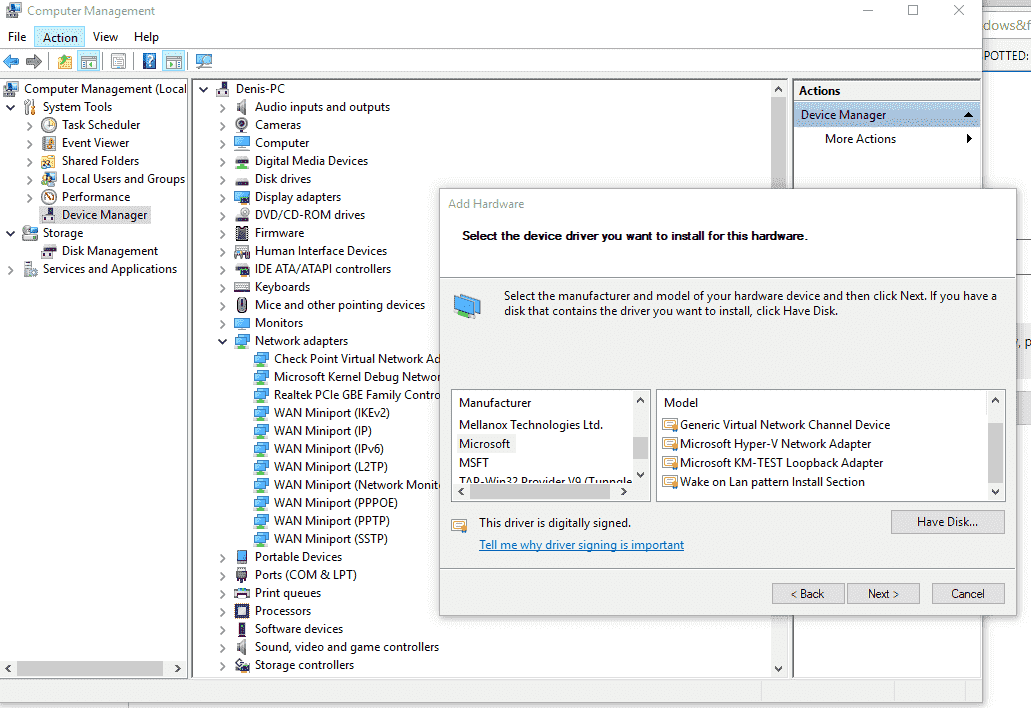The image size is (1031, 708).
Task: Expand the Services and Applications node
Action: [x=11, y=270]
